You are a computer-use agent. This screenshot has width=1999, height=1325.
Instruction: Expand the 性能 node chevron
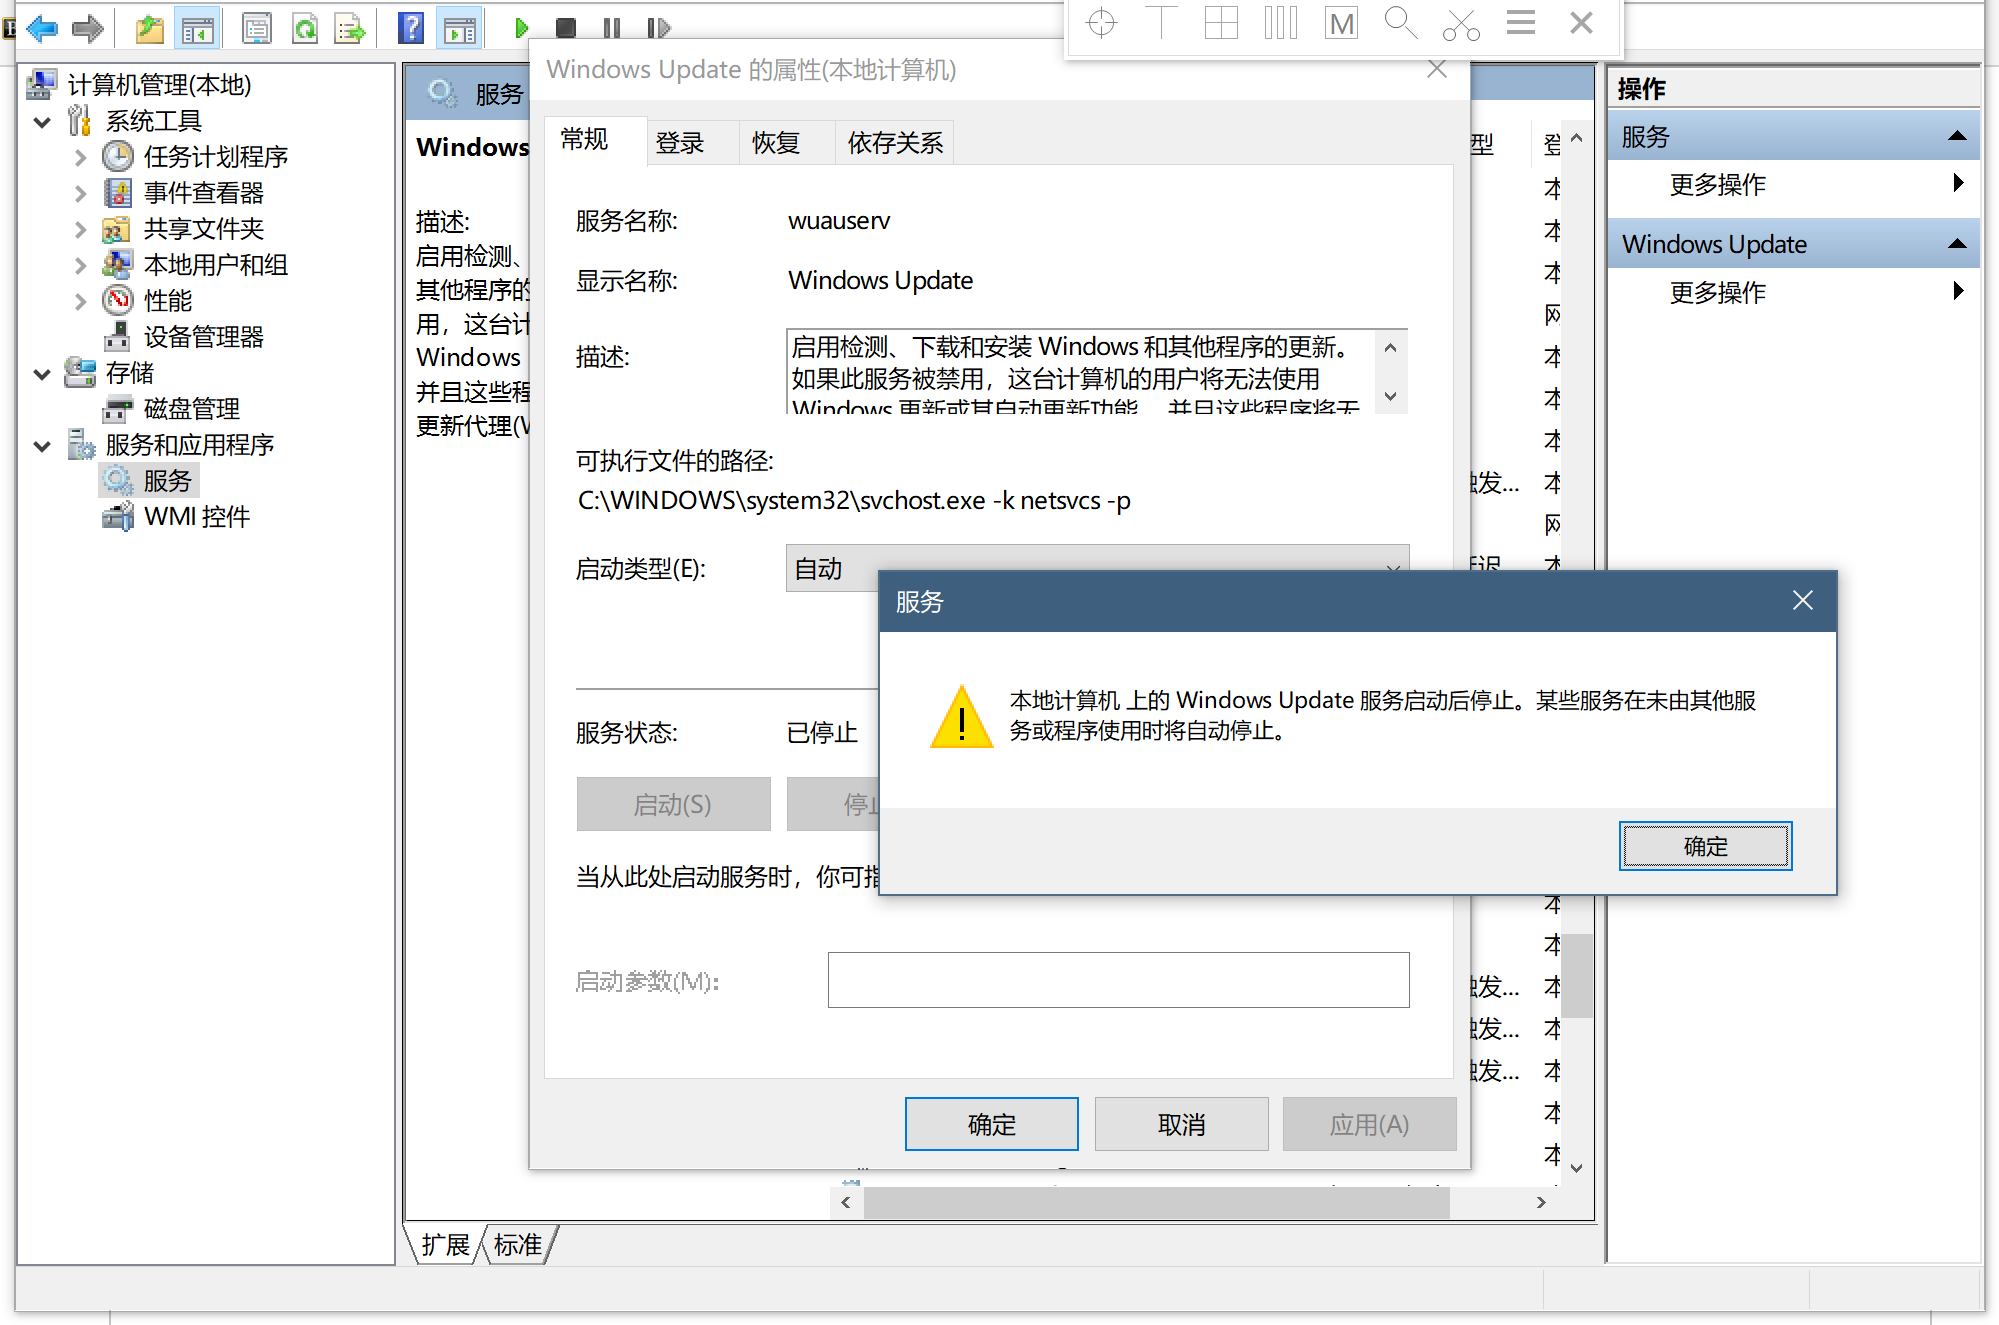[80, 302]
